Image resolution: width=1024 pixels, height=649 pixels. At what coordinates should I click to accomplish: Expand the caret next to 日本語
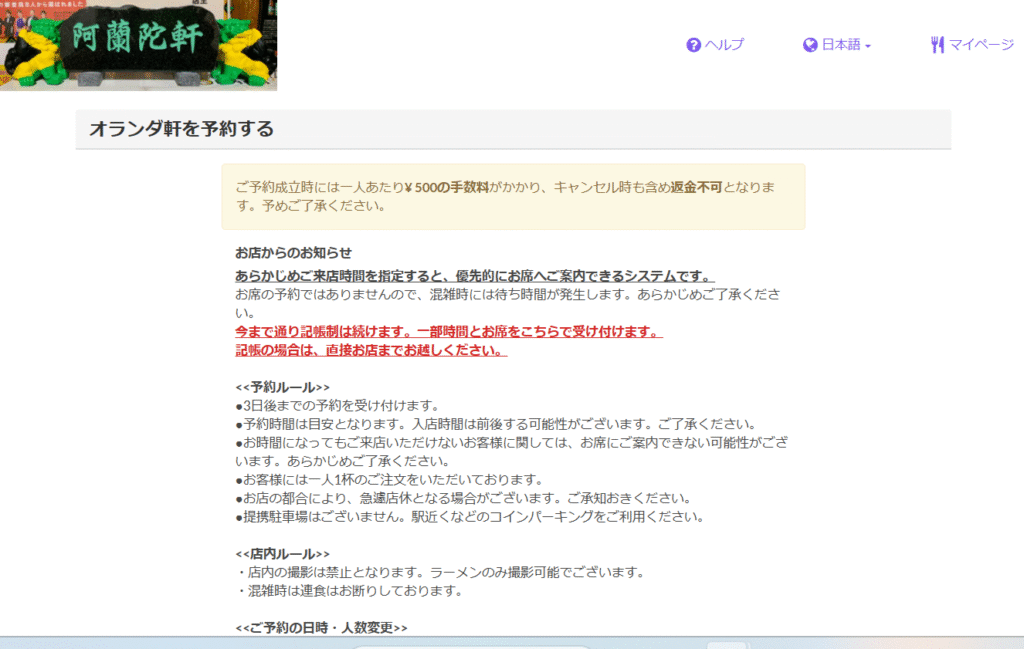tap(868, 46)
